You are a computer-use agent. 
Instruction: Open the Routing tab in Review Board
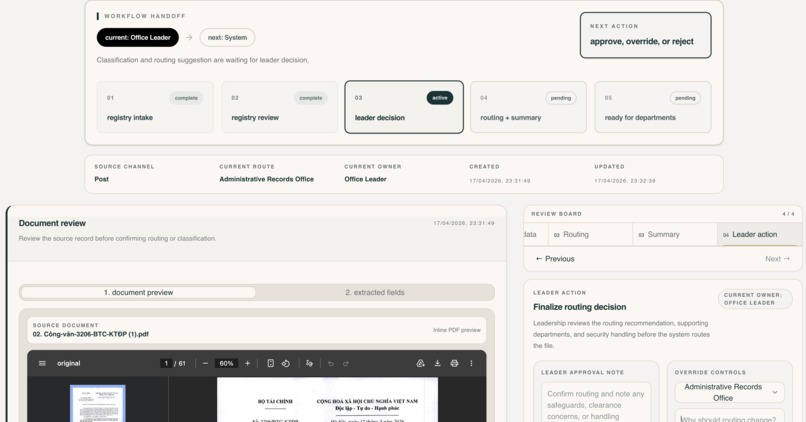[x=590, y=234]
